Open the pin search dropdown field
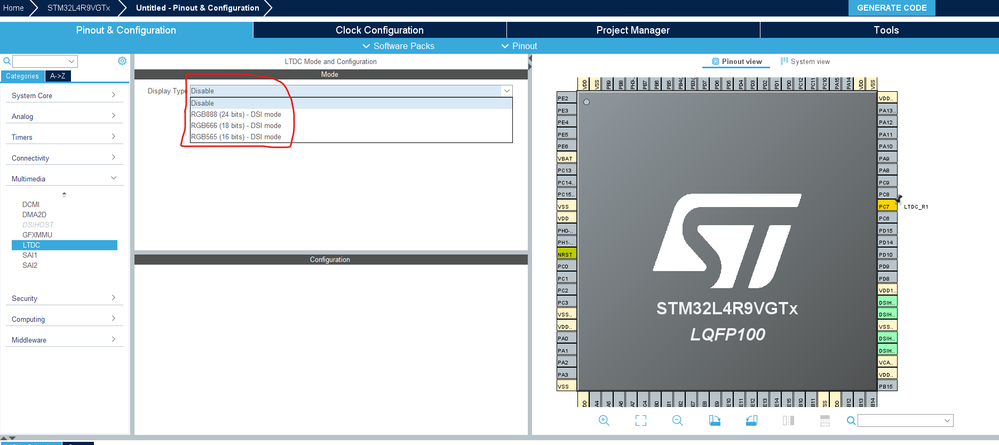Image resolution: width=999 pixels, height=445 pixels. point(905,420)
